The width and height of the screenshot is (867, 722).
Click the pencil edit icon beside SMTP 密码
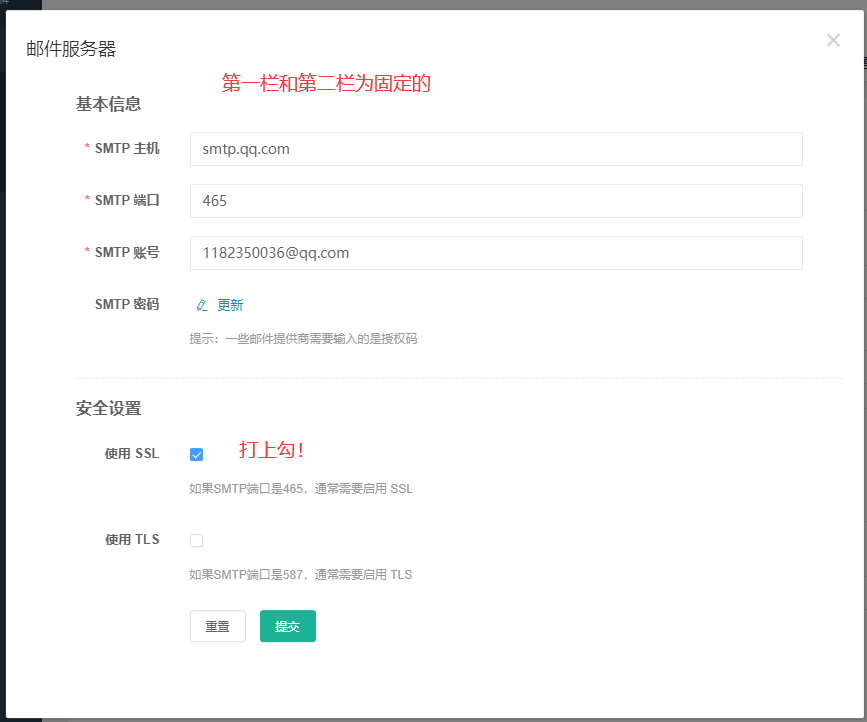click(x=200, y=304)
